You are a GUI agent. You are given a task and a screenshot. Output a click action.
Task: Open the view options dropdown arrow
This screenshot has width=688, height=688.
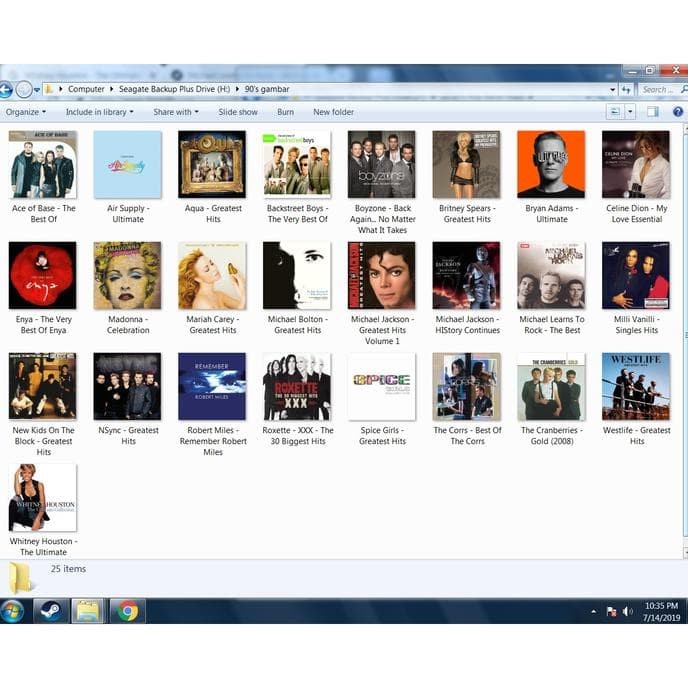631,112
